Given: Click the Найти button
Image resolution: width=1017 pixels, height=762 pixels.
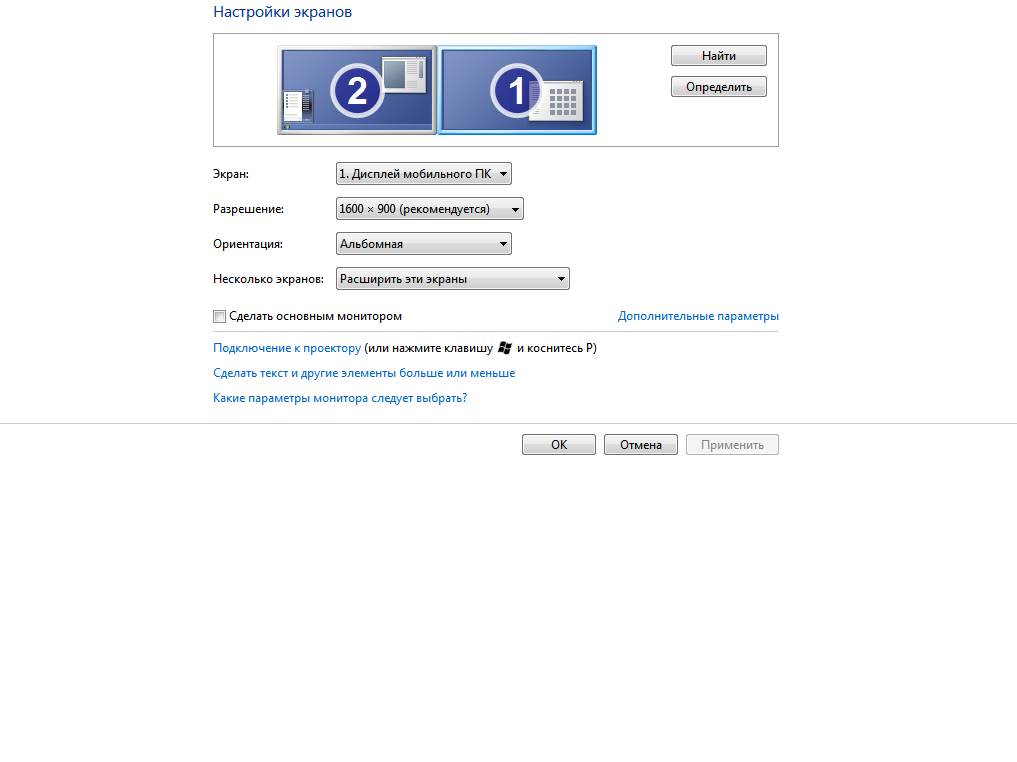Looking at the screenshot, I should point(719,56).
